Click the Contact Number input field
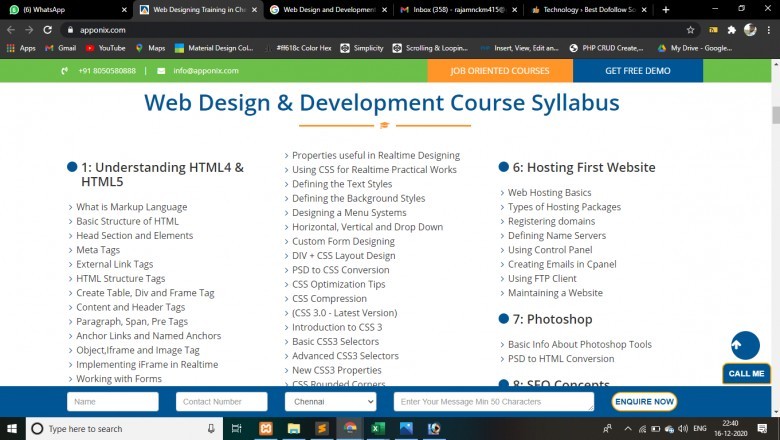780x440 pixels. 221,401
